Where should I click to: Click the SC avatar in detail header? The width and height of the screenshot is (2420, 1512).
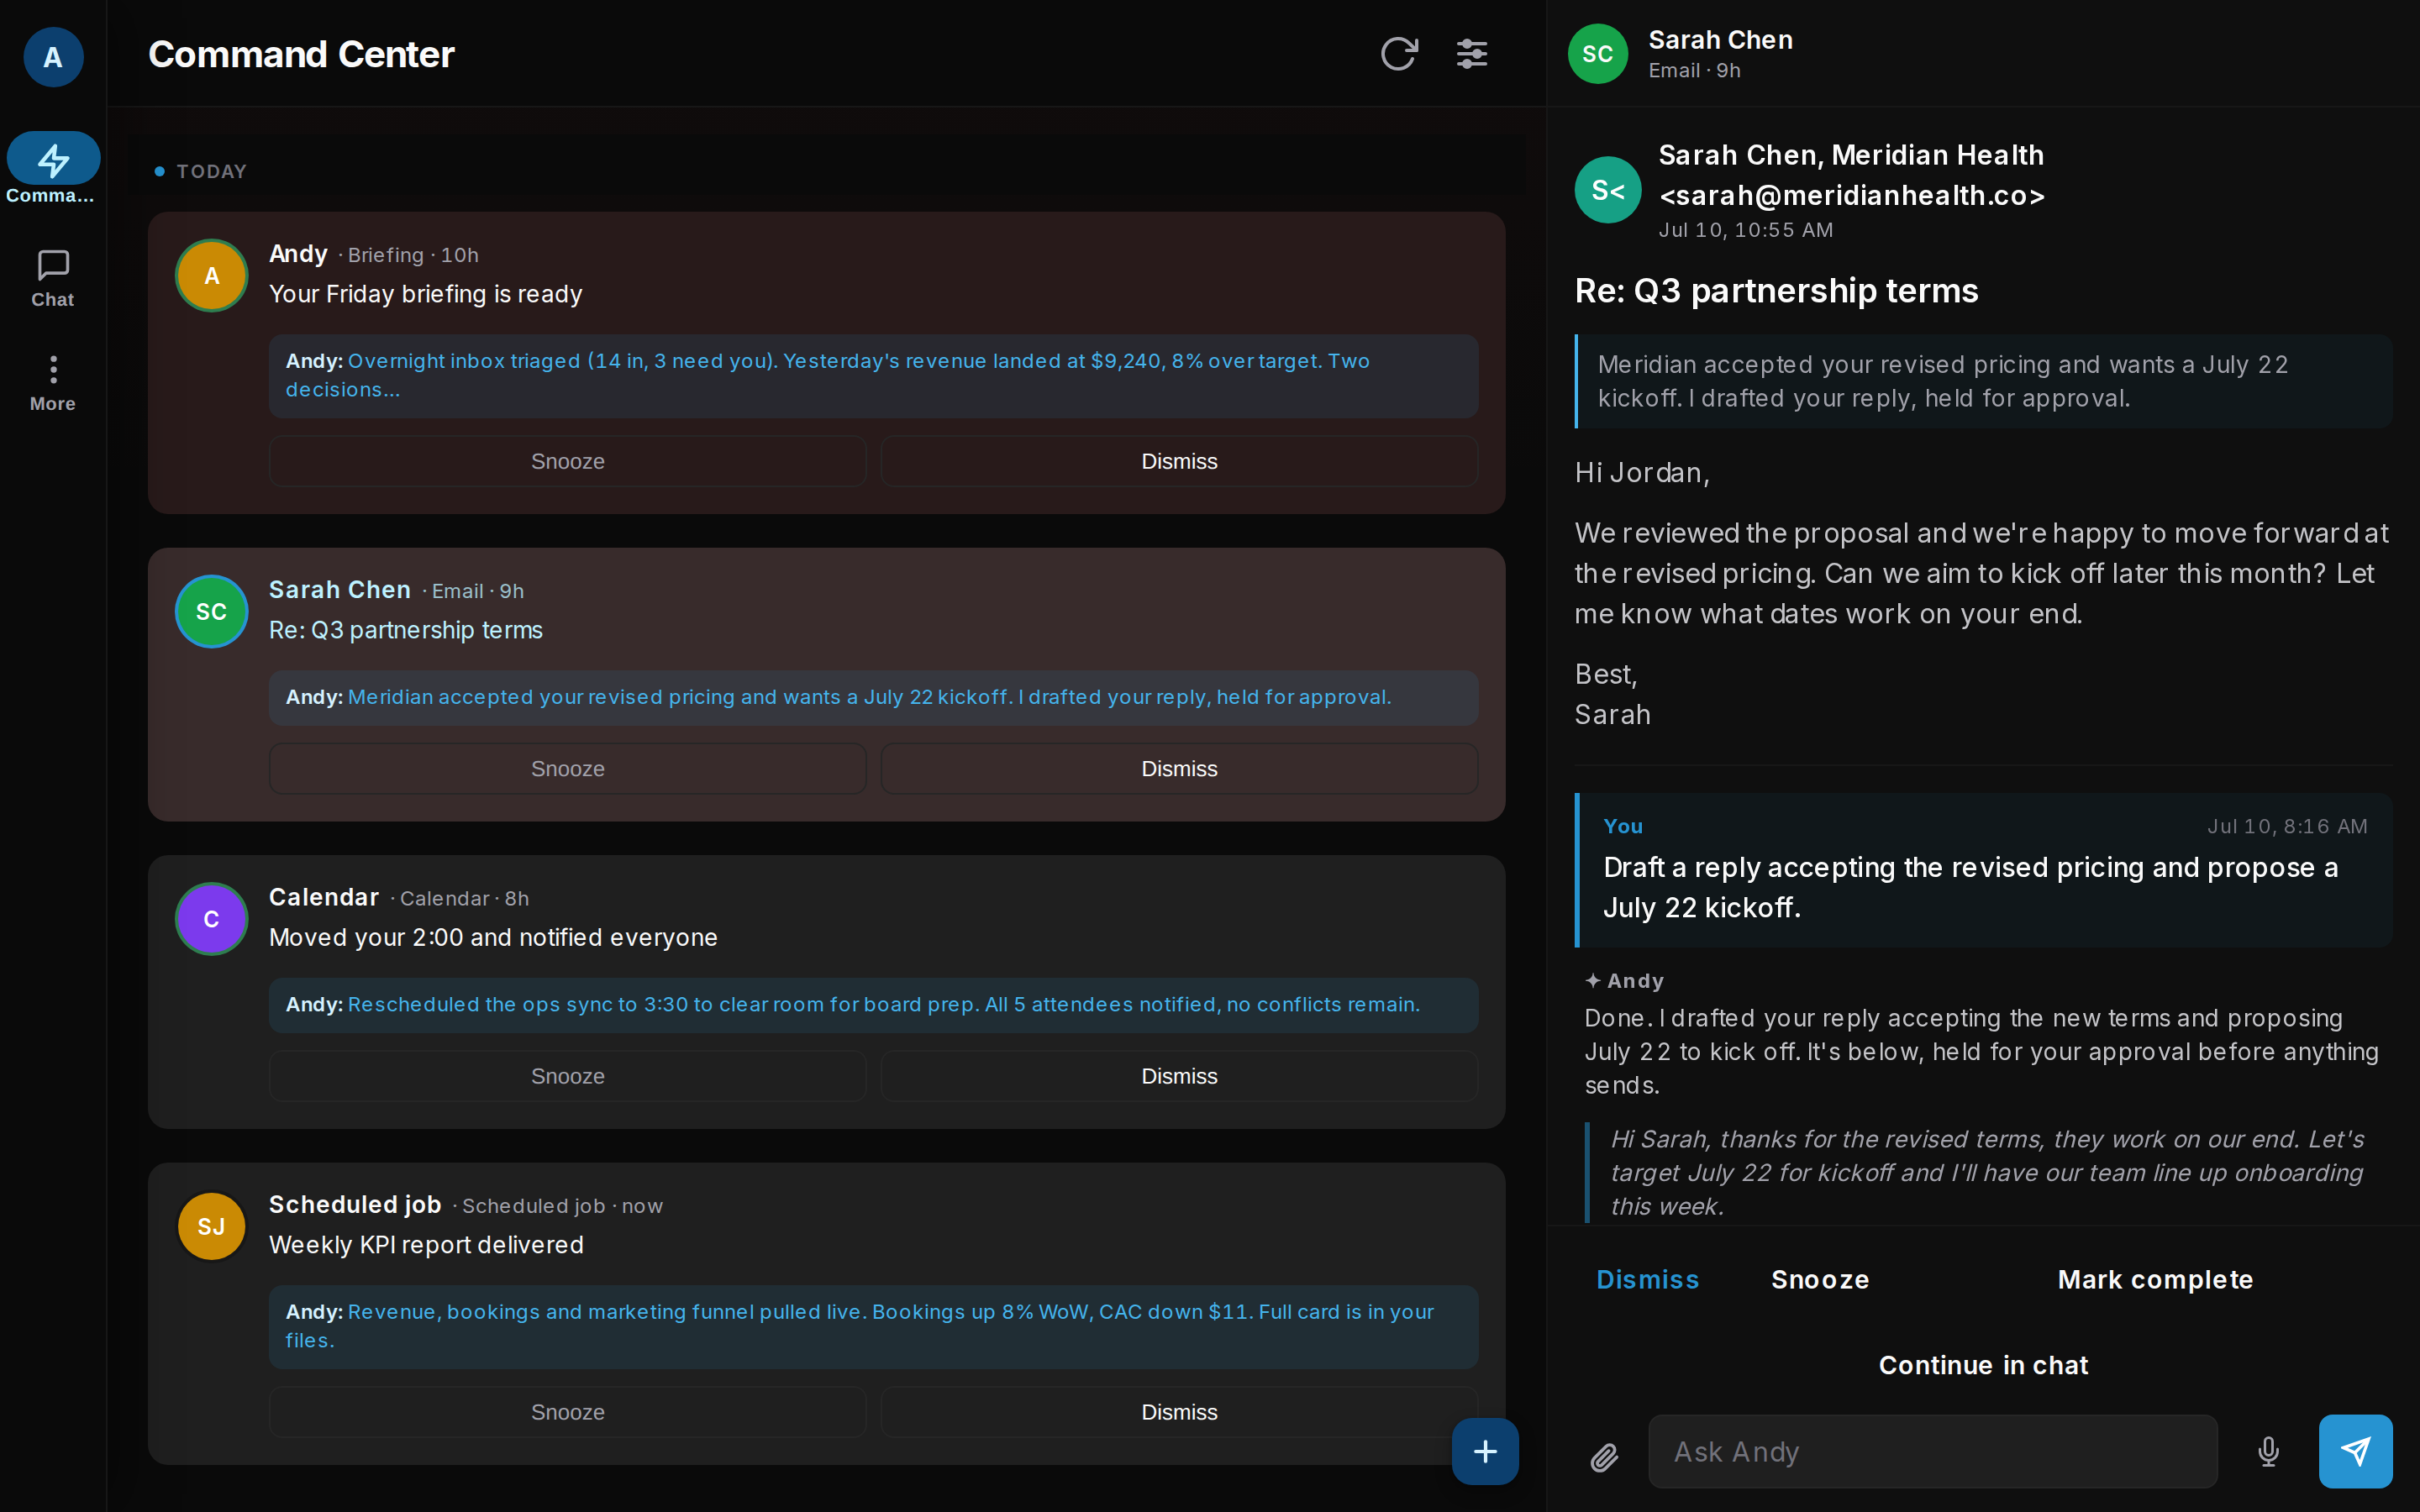click(1597, 53)
